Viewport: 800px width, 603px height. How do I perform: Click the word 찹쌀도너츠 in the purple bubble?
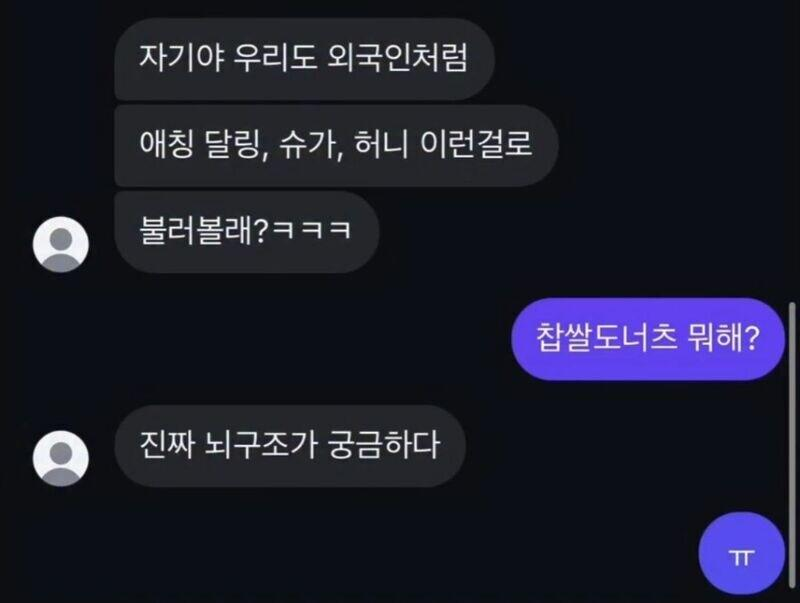[607, 338]
